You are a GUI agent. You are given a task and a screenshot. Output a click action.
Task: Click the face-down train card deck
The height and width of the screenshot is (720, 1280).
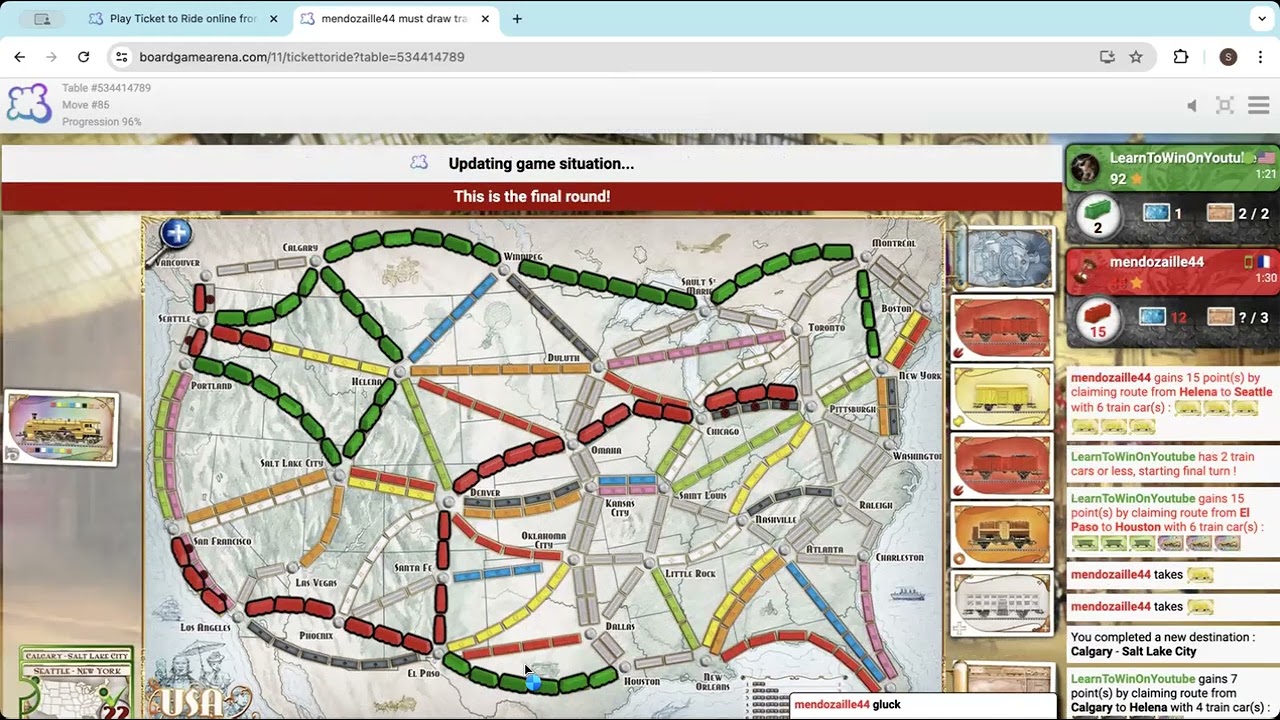(1002, 257)
